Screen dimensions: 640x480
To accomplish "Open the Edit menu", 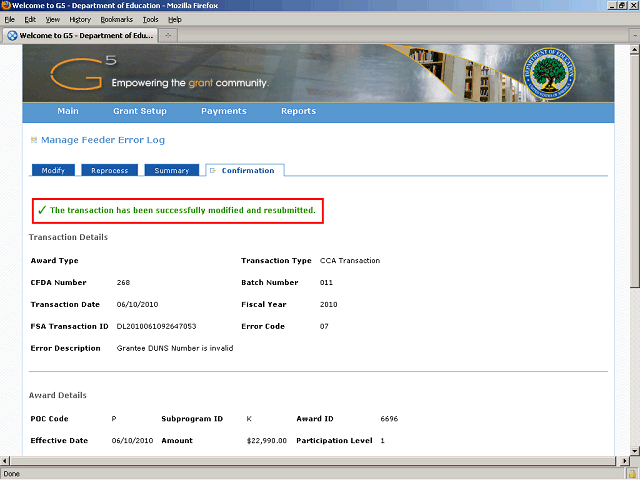I will tap(30, 20).
